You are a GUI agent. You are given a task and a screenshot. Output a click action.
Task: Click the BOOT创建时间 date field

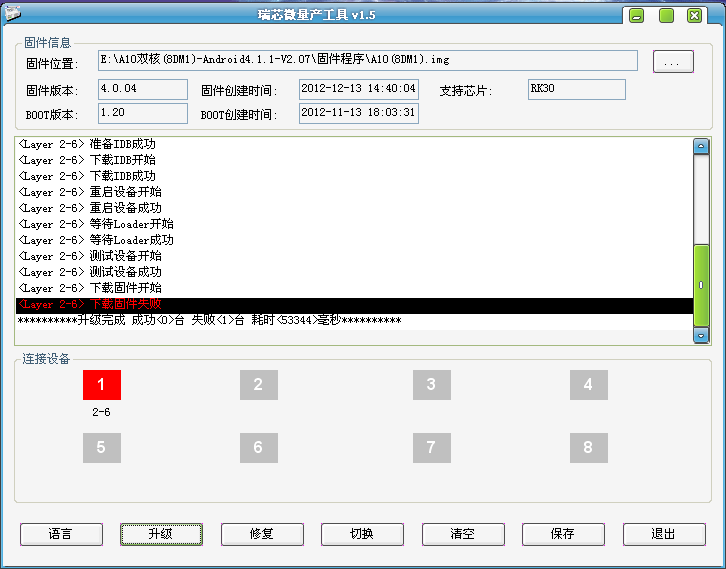[x=359, y=113]
